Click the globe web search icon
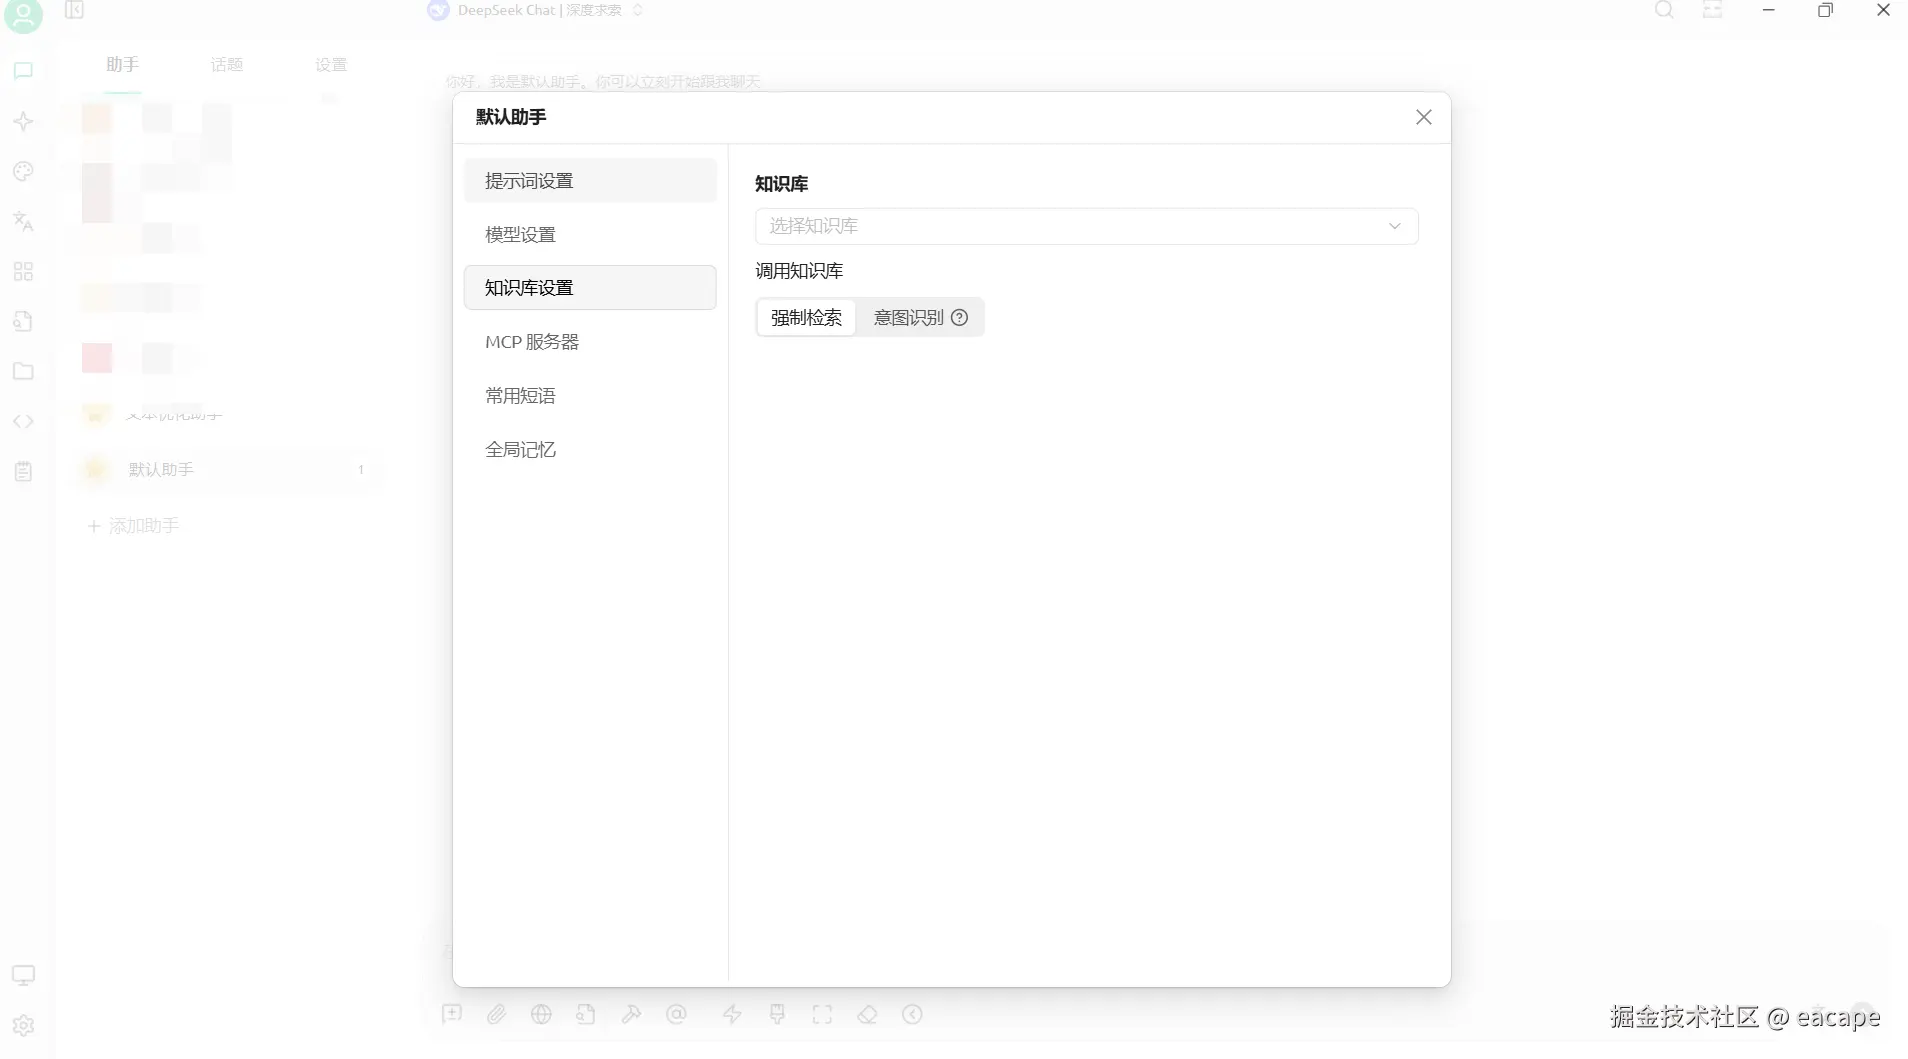The image size is (1908, 1059). (541, 1014)
